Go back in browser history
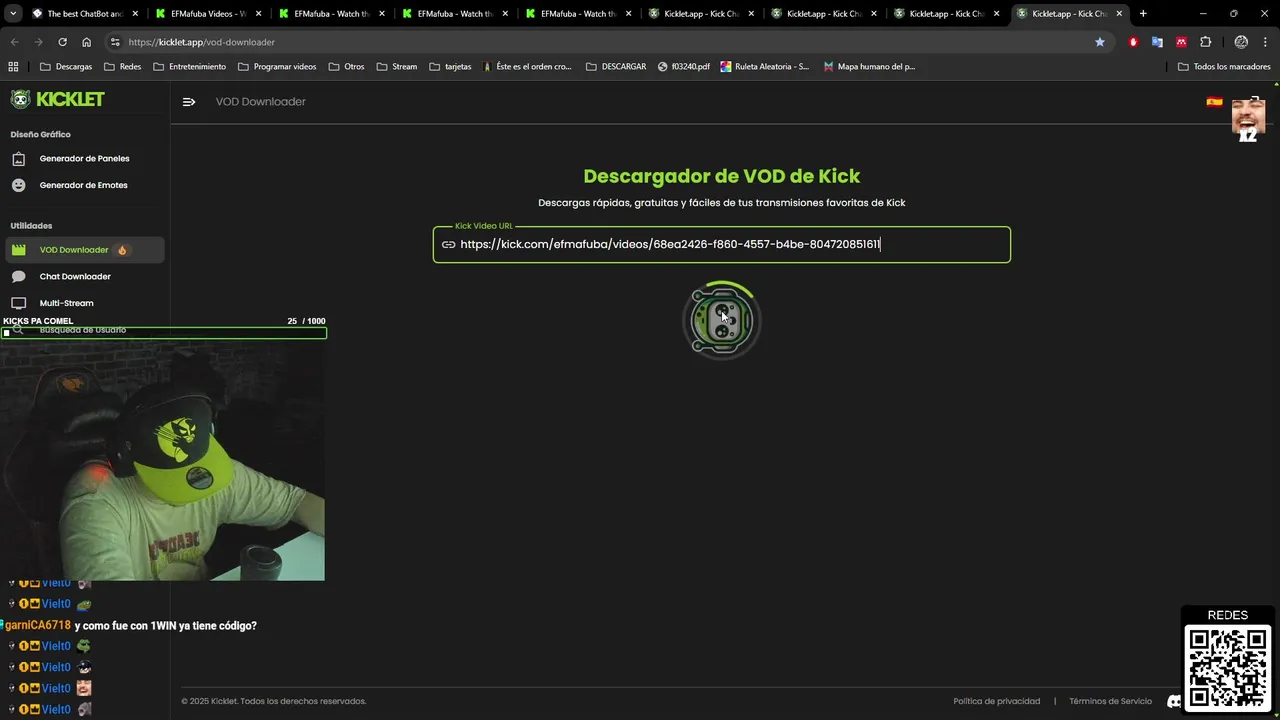The image size is (1280, 720). pos(14,42)
